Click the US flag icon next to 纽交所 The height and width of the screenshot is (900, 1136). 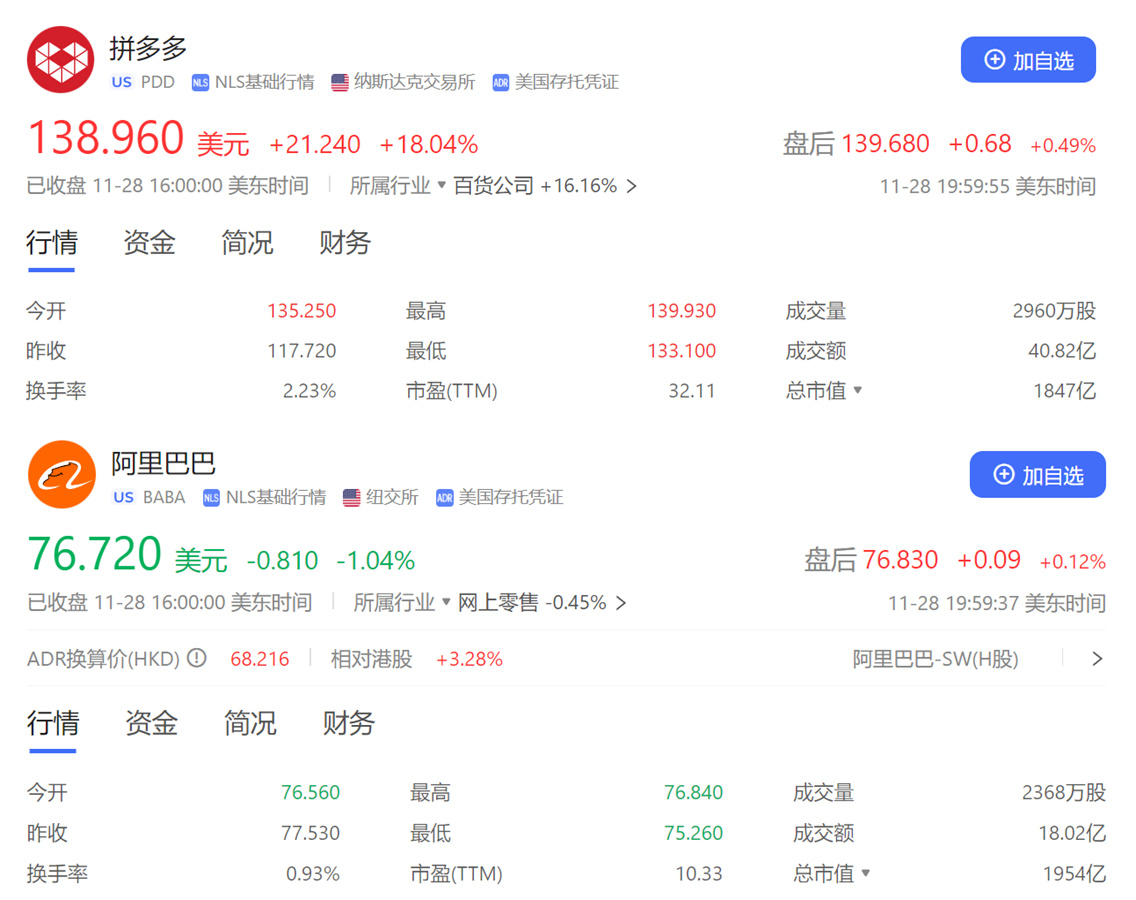[352, 497]
